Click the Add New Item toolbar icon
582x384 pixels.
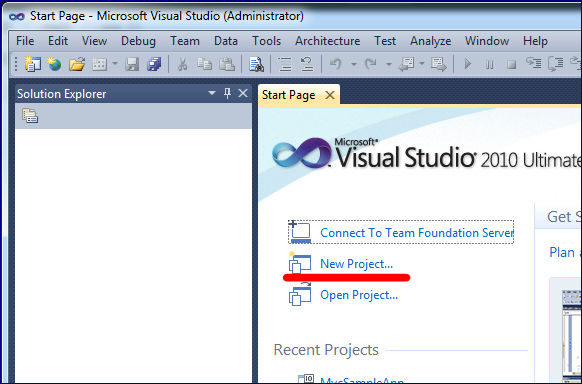tap(99, 64)
